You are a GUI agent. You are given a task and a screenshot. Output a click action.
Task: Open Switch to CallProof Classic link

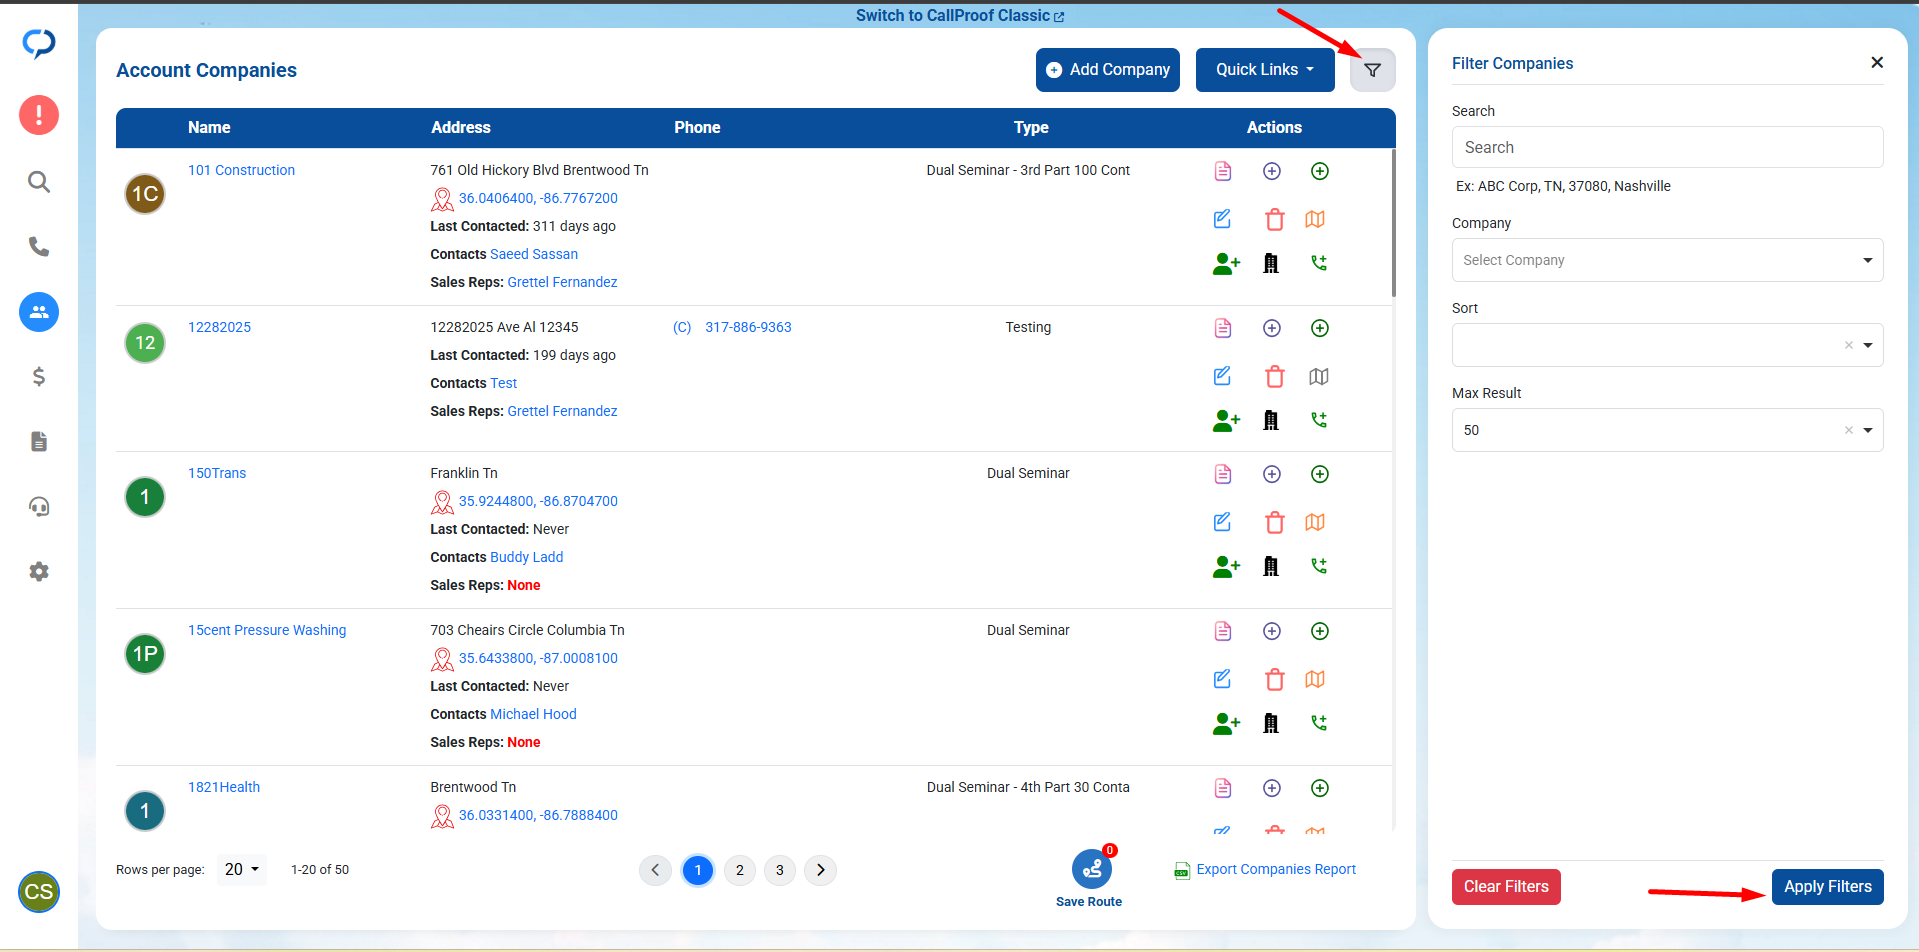coord(960,16)
